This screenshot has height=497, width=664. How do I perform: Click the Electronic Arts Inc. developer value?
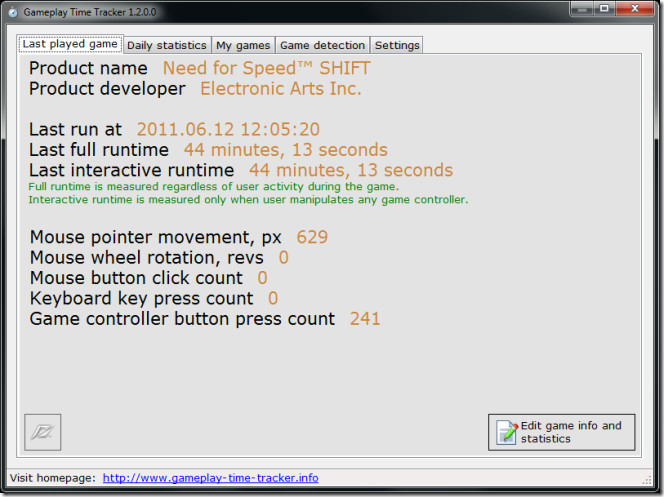[280, 88]
